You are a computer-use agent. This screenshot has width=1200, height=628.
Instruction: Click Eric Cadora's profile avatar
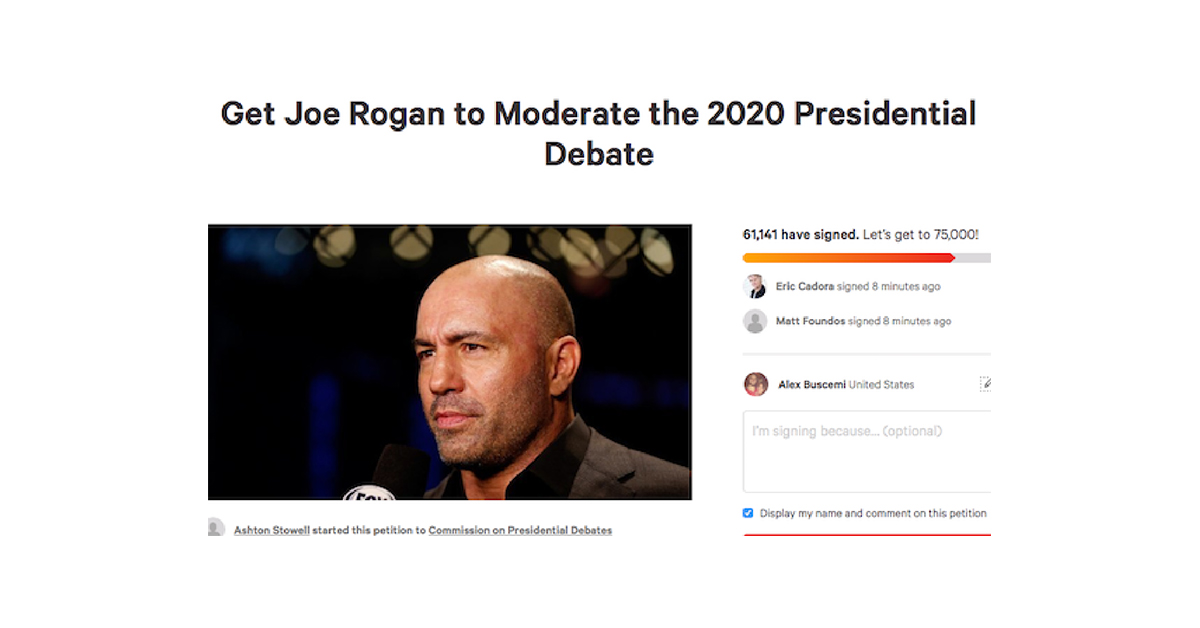click(x=755, y=287)
